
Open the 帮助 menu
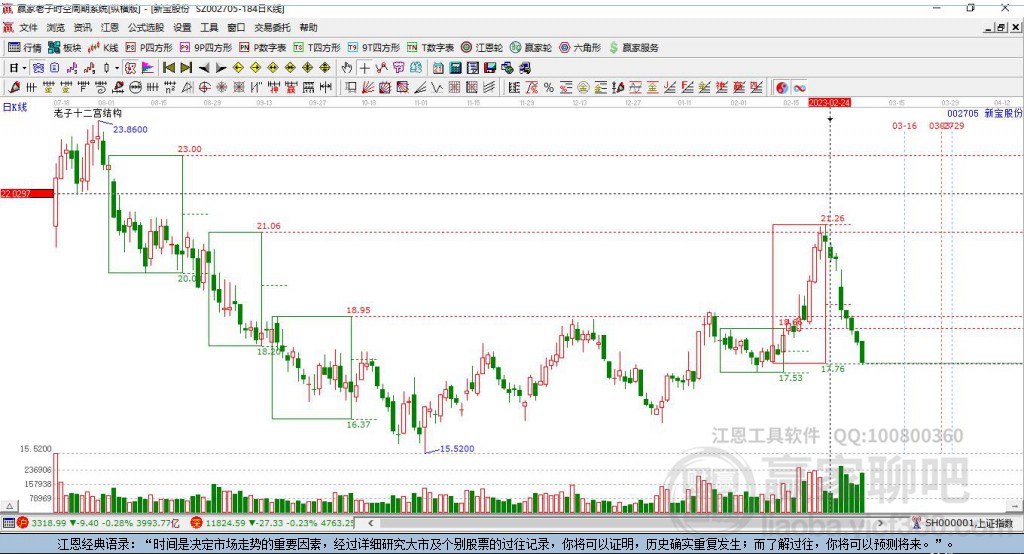click(x=308, y=27)
